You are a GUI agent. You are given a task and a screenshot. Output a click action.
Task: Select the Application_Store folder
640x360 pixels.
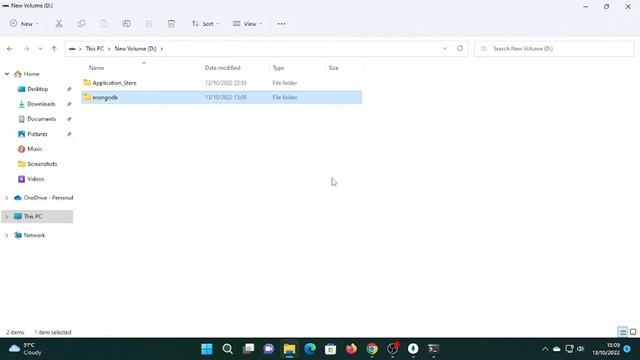(221, 83)
